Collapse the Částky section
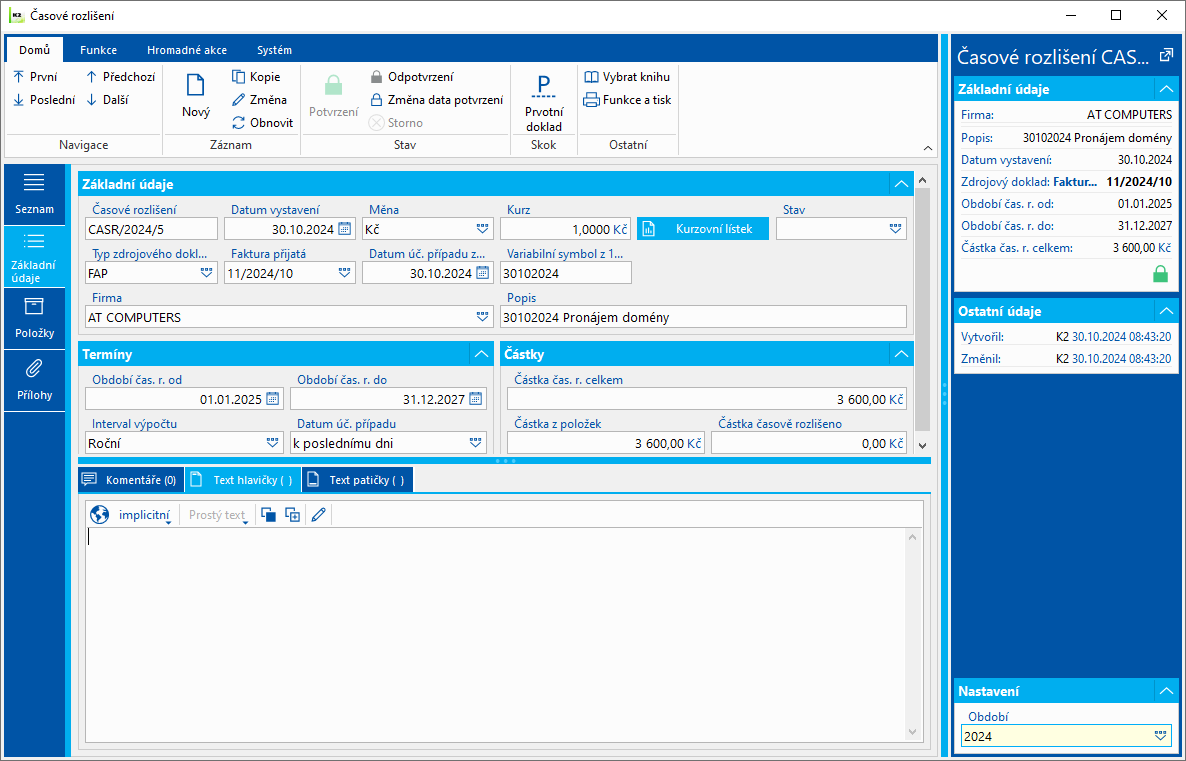 tap(901, 354)
